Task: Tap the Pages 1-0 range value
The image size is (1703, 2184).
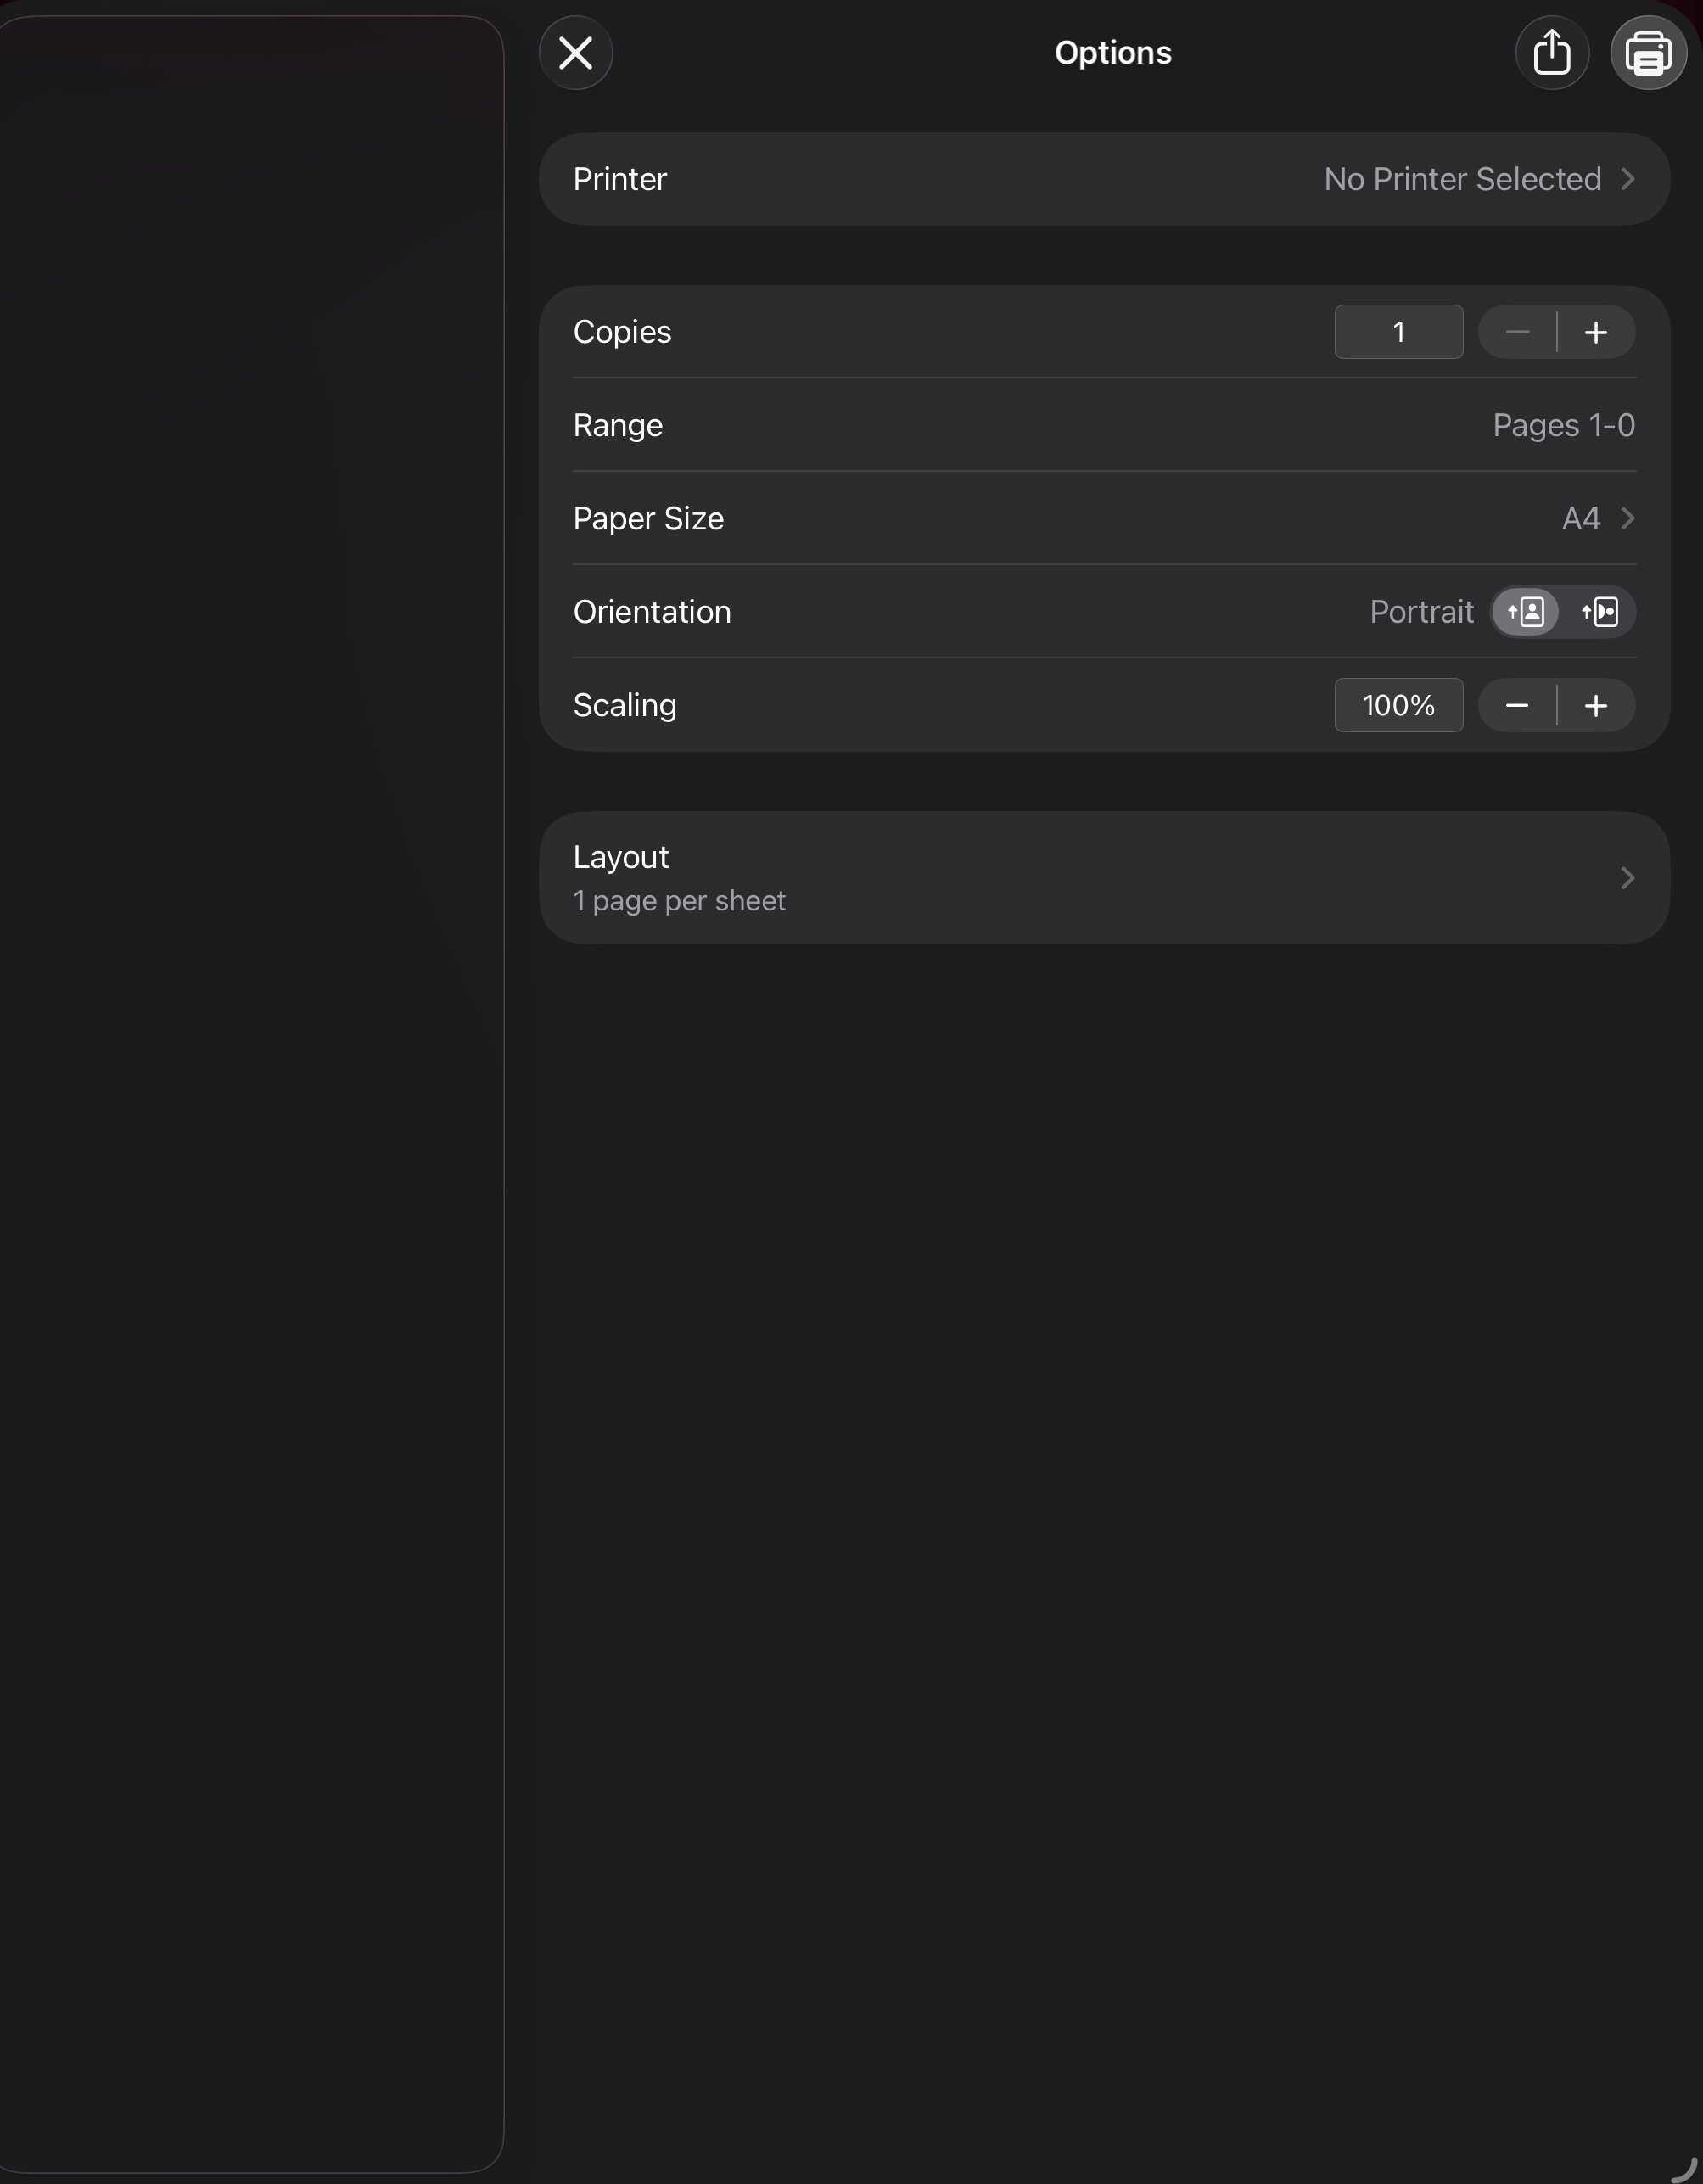Action: coord(1563,426)
